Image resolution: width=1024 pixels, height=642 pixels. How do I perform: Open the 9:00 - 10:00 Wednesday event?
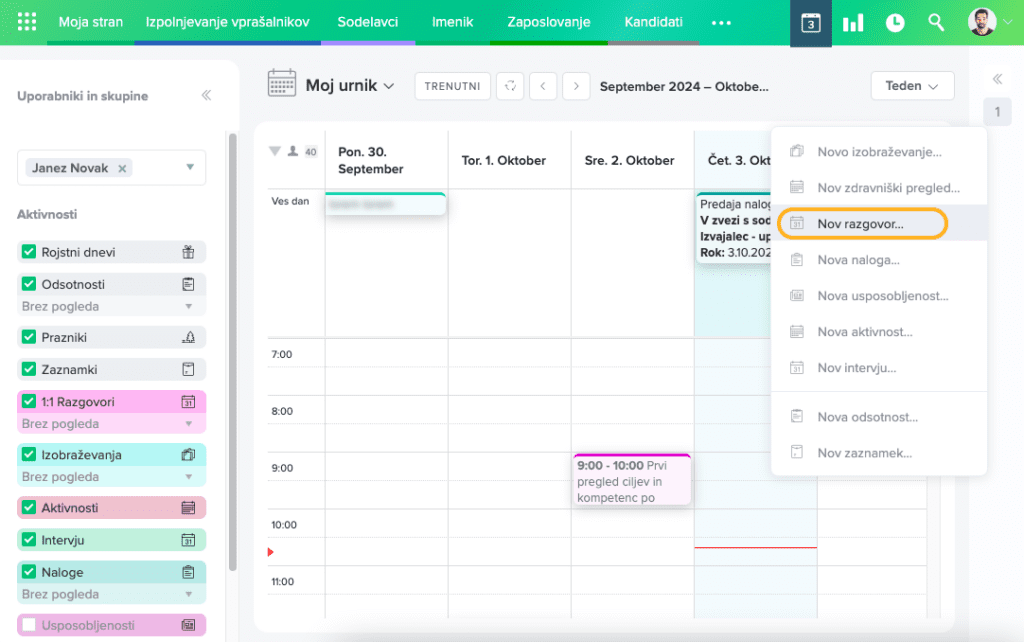tap(631, 480)
